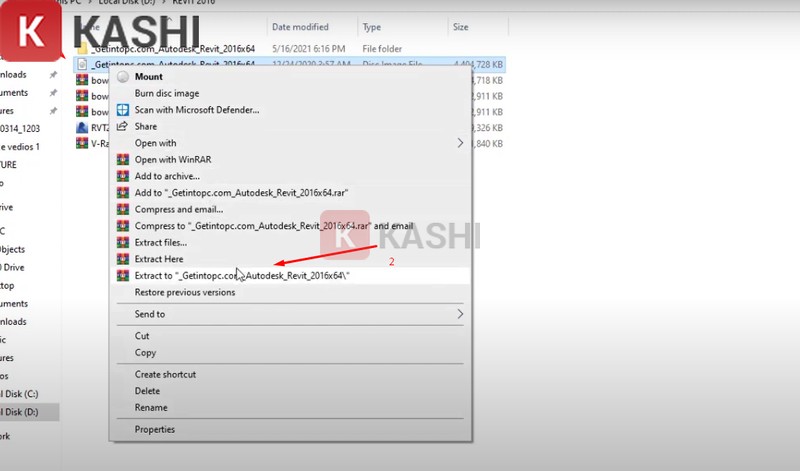Click WinRAR icon beside Compress and email
800x471 pixels.
[122, 209]
